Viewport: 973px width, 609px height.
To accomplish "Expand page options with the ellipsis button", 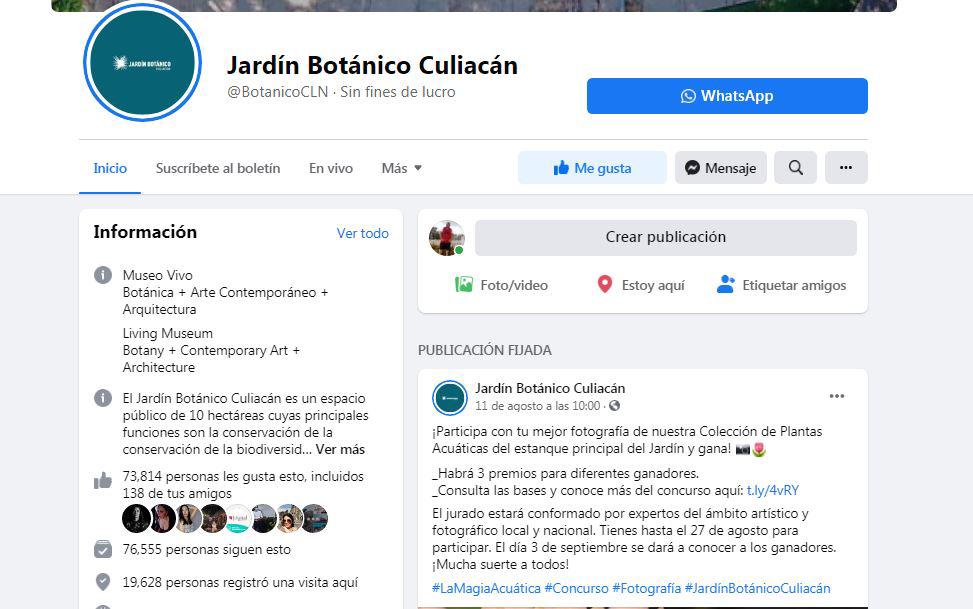I will pyautogui.click(x=846, y=167).
